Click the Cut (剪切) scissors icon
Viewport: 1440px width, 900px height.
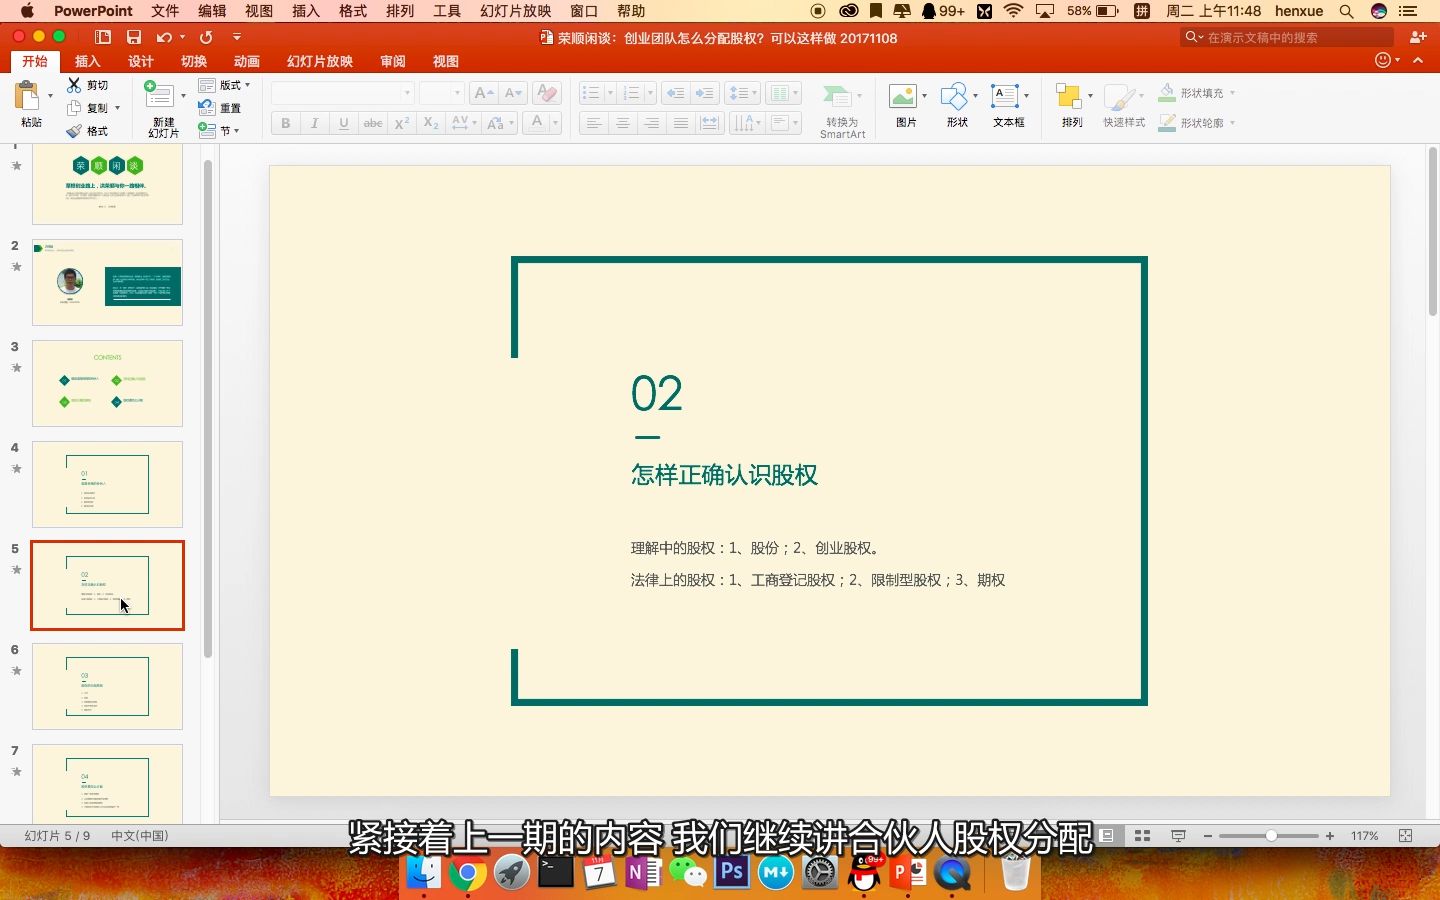point(74,85)
